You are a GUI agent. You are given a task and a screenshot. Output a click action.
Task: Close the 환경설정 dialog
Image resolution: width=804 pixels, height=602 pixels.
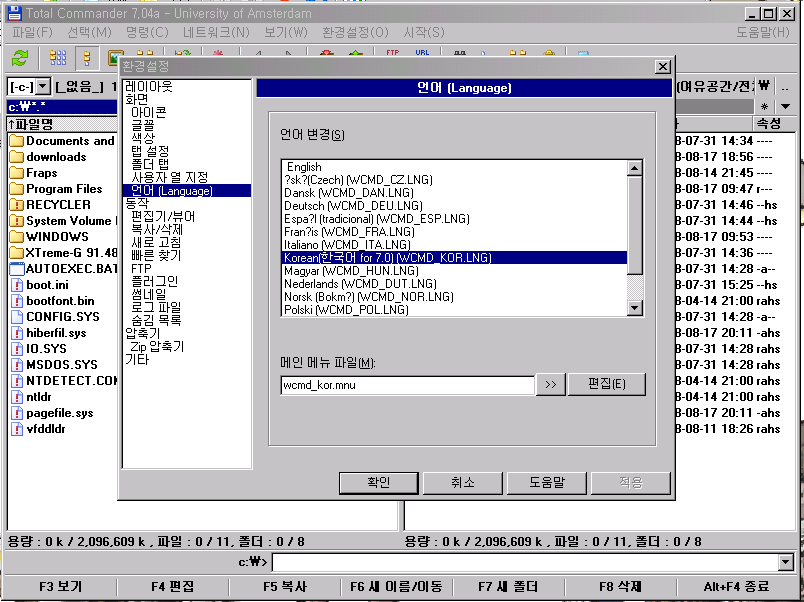(662, 67)
